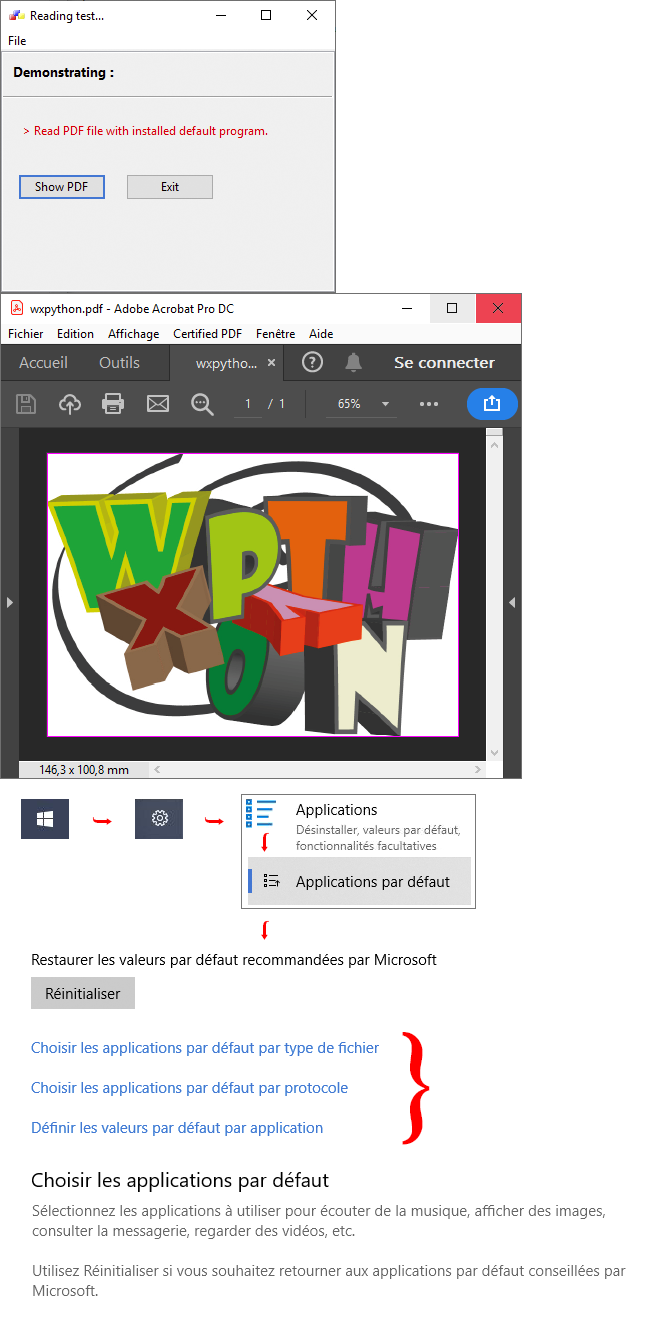Open Acrobat help question mark icon
650x1318 pixels.
click(x=312, y=362)
